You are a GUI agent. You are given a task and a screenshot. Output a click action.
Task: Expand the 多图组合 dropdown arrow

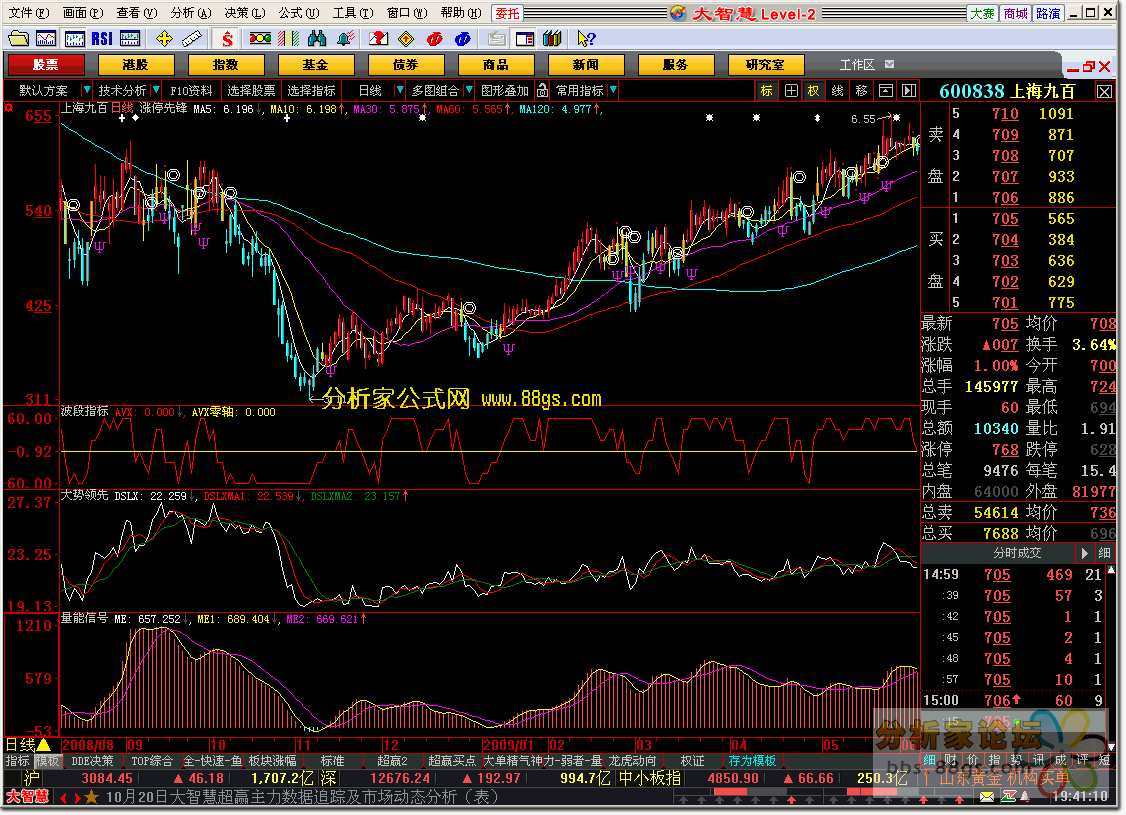(469, 90)
